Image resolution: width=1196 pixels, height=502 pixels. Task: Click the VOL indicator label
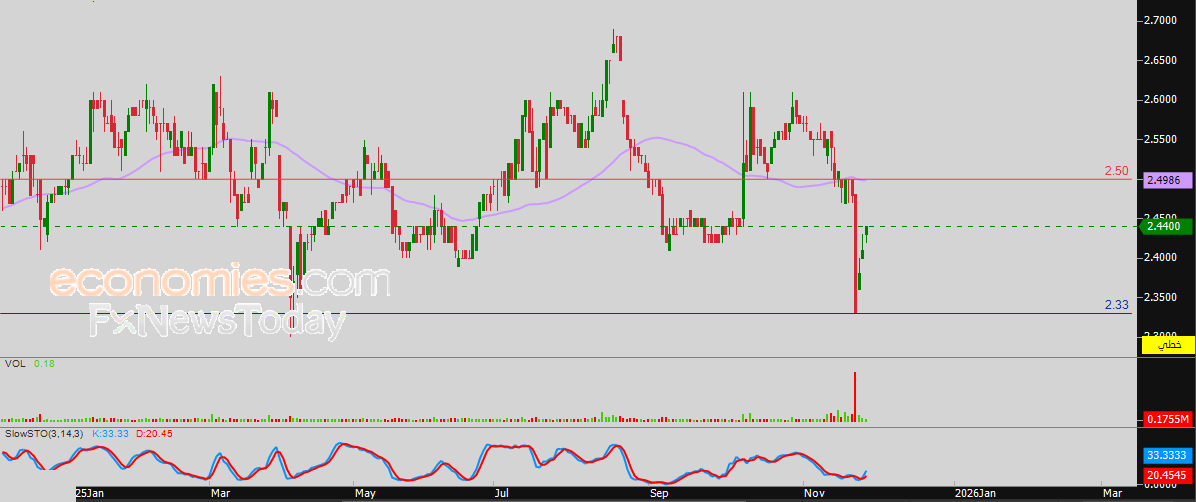14,364
